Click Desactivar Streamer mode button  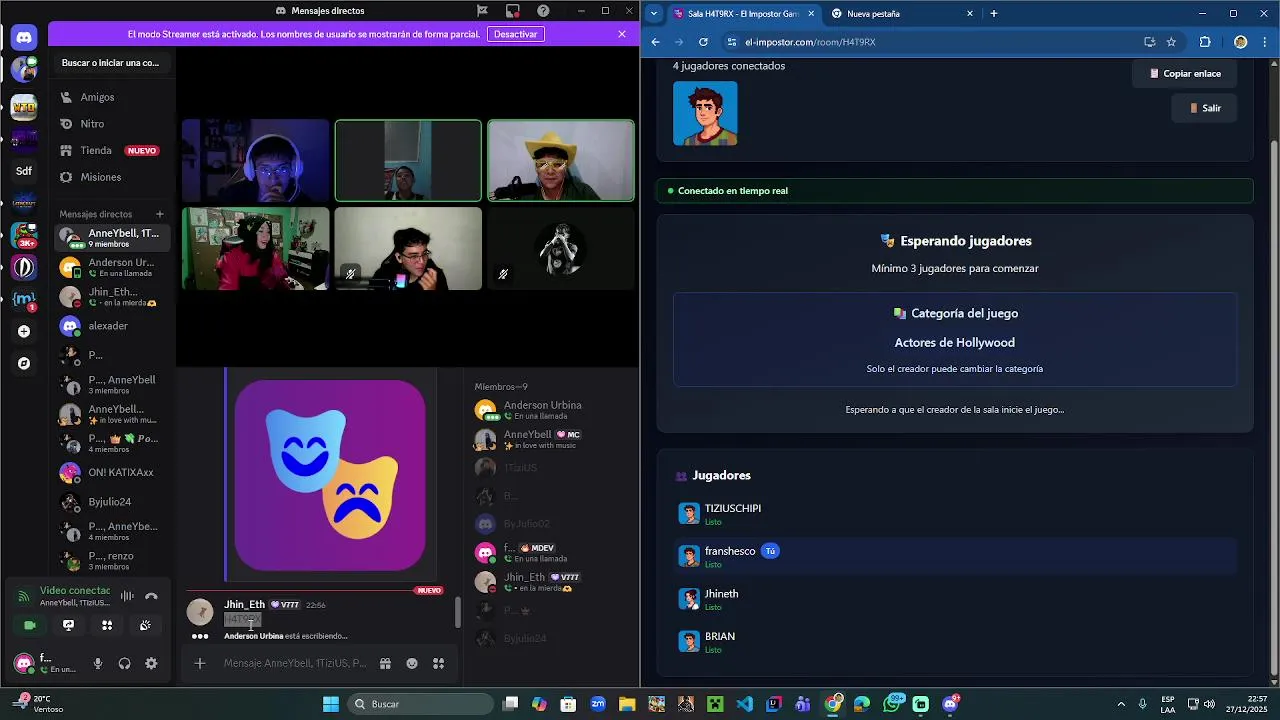(x=516, y=34)
